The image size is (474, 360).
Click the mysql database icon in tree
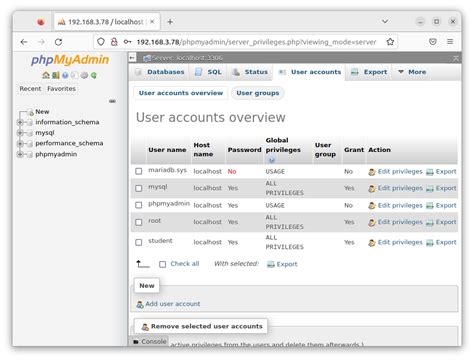click(x=29, y=133)
